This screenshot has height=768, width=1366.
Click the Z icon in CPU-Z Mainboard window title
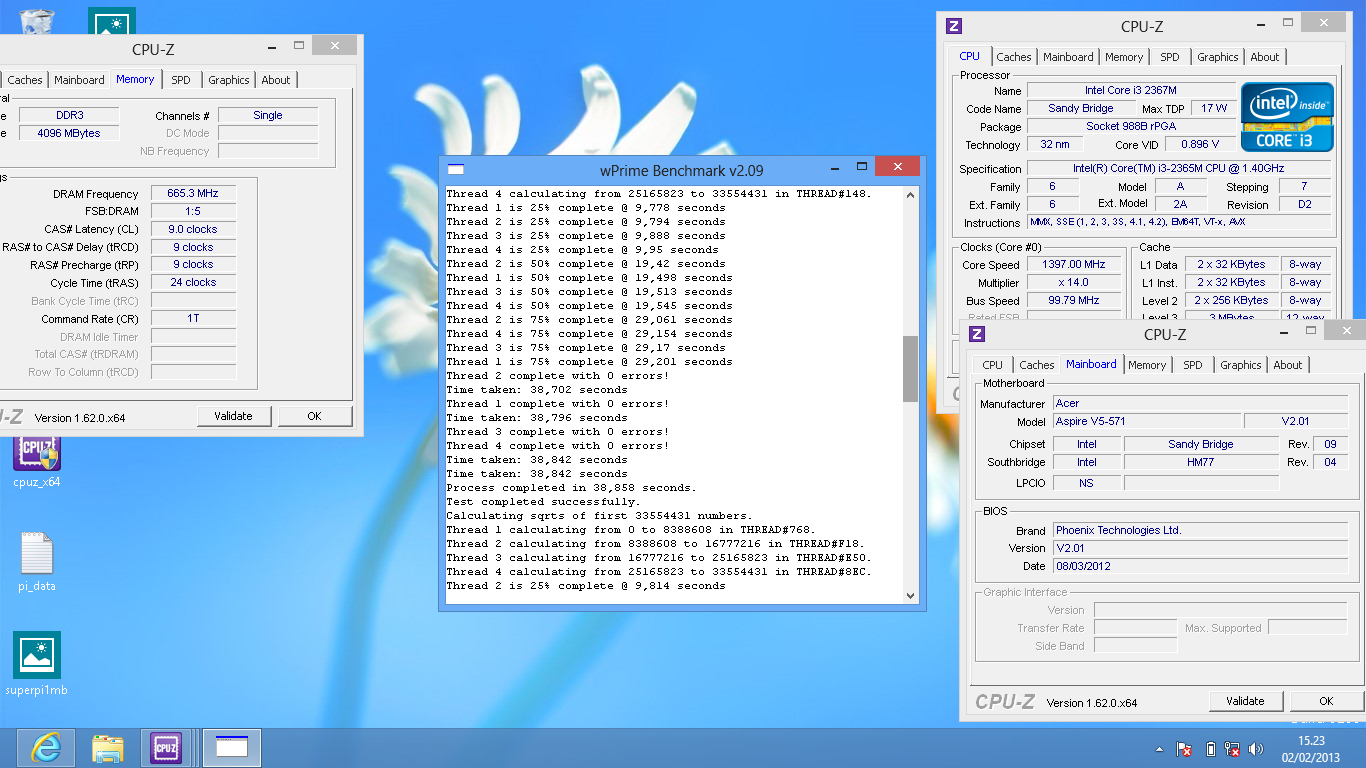point(977,334)
